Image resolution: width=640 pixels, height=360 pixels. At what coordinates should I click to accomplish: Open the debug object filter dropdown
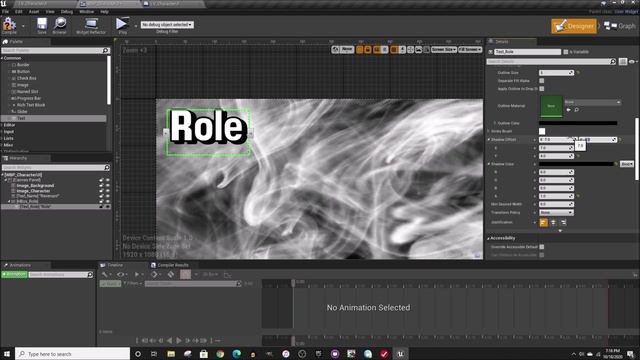[167, 24]
